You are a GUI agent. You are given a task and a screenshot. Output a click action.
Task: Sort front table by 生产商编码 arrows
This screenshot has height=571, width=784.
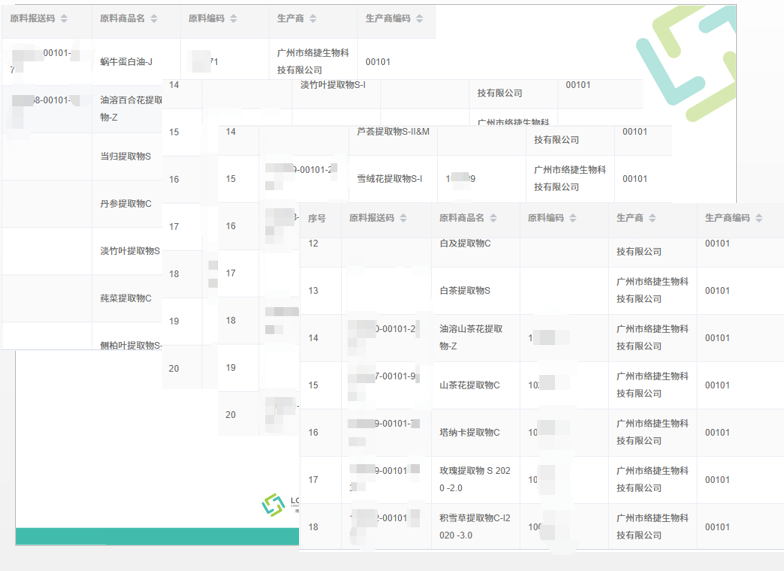759,218
